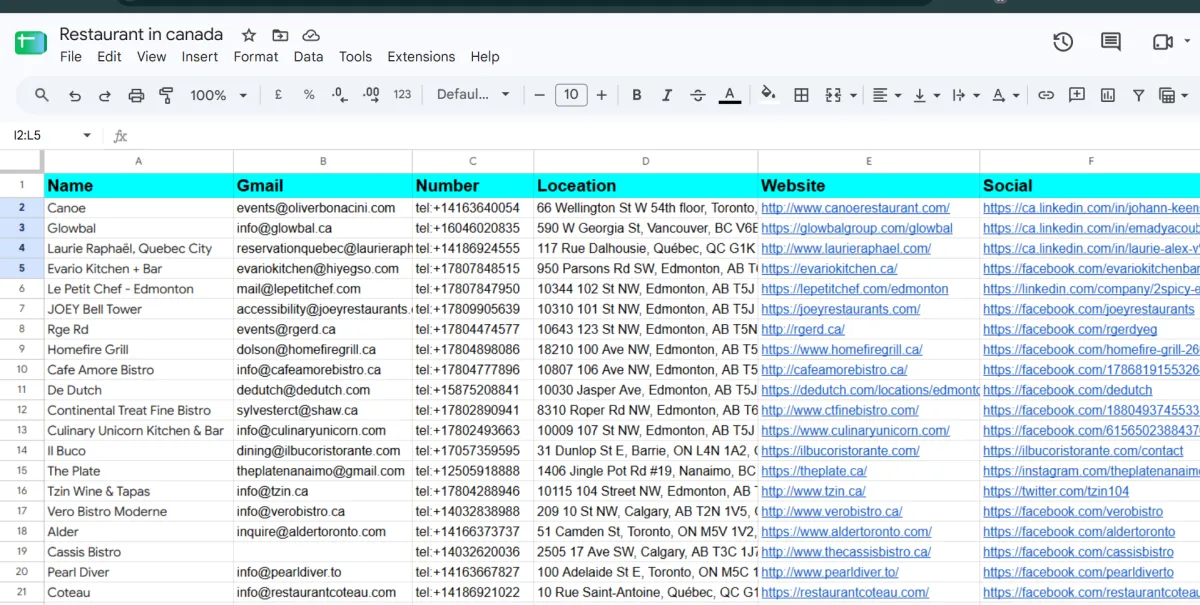Open the Help menu

[485, 57]
